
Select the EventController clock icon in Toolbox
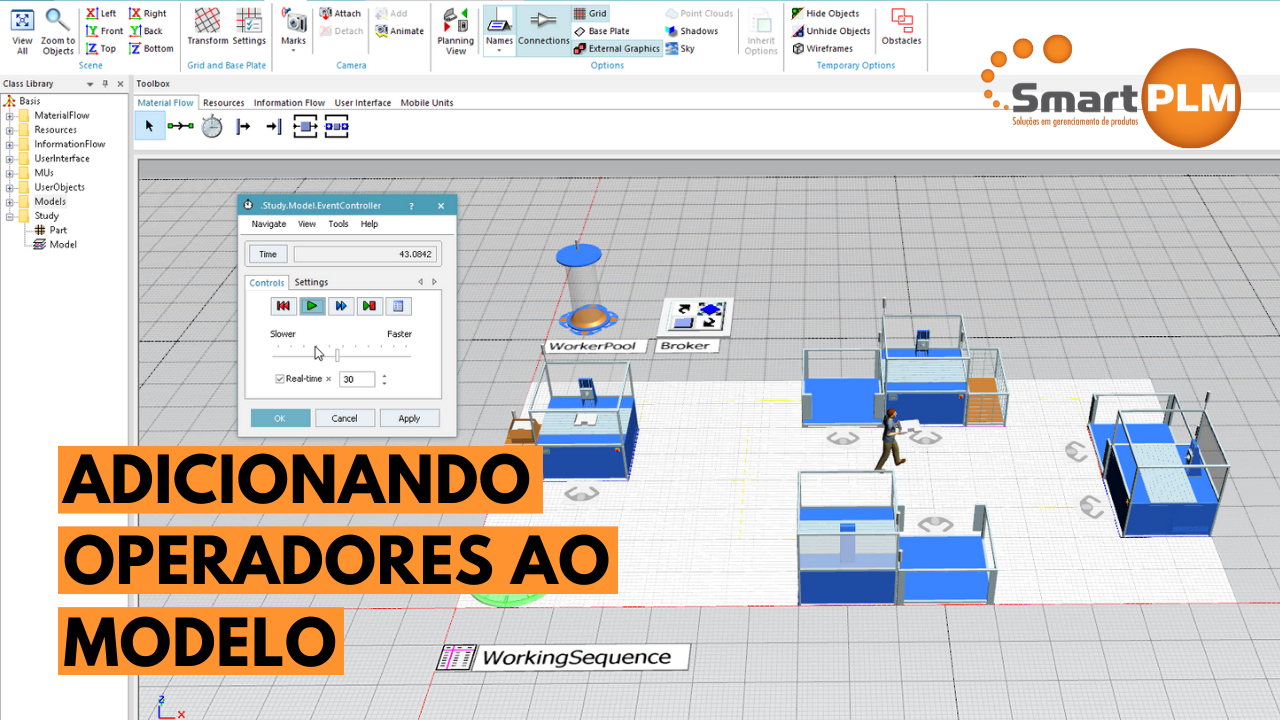point(212,126)
